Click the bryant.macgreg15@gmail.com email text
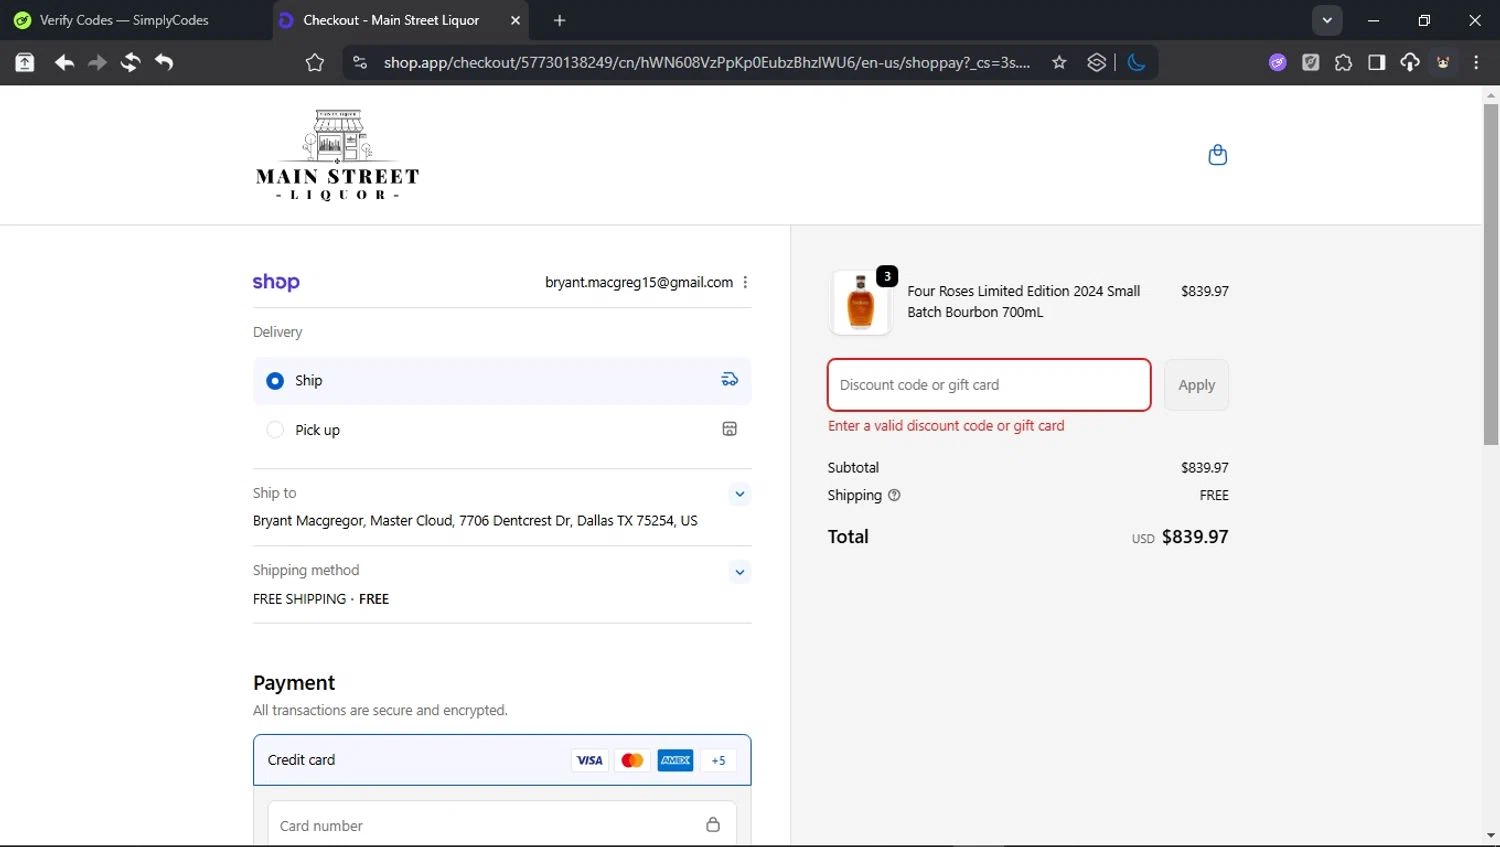 pyautogui.click(x=639, y=282)
